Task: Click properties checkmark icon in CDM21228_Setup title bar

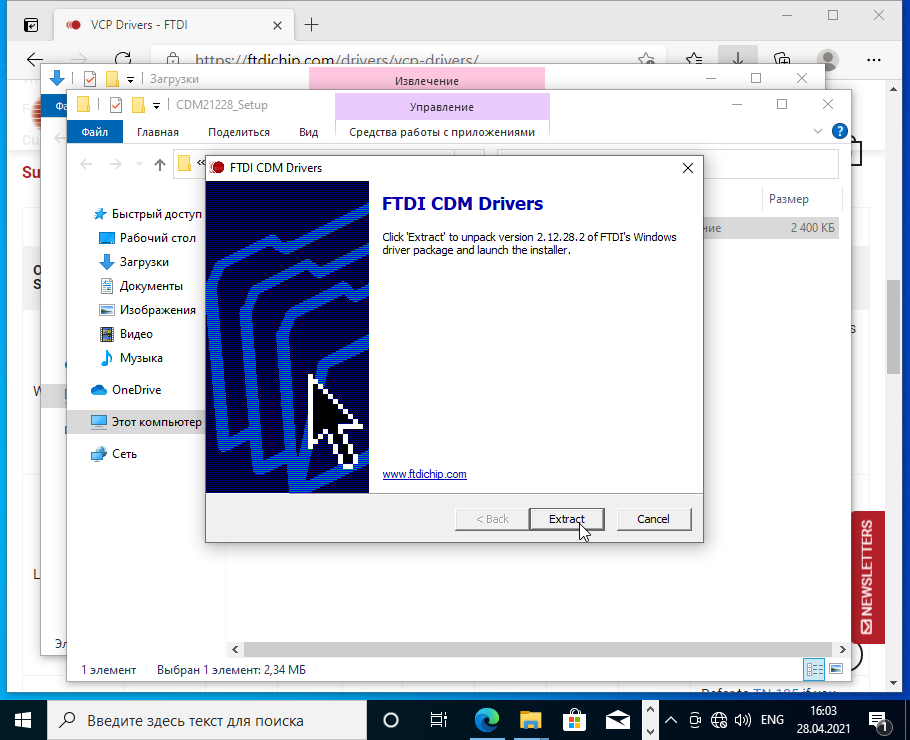Action: (115, 104)
